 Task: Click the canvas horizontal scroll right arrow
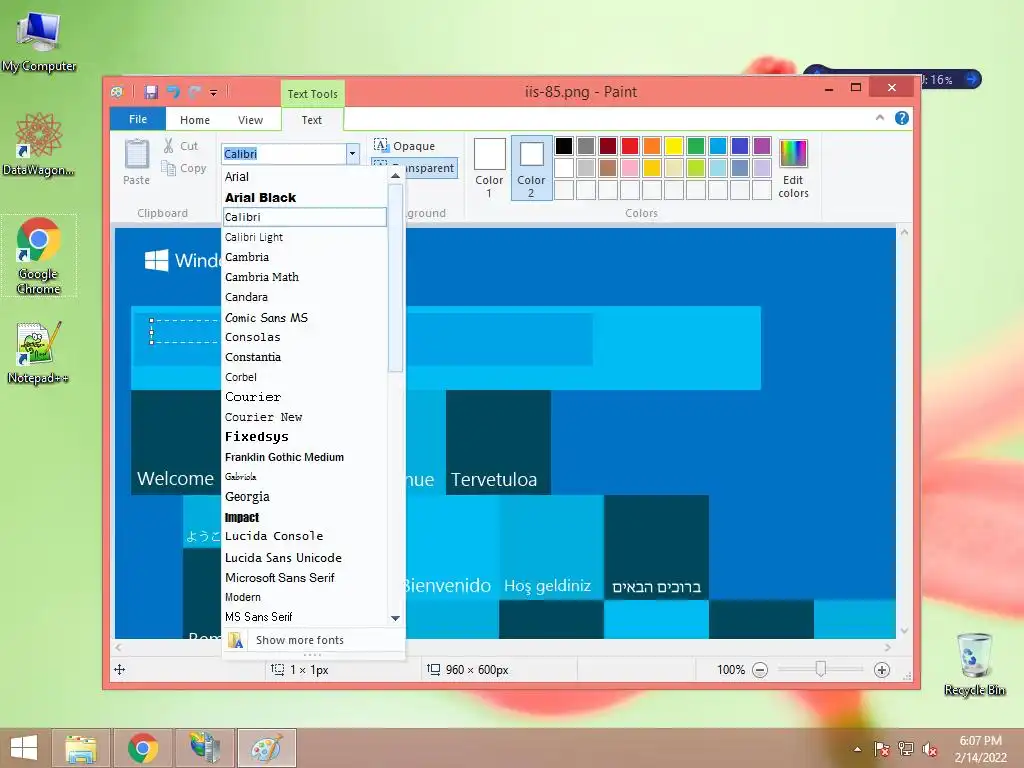coord(888,648)
